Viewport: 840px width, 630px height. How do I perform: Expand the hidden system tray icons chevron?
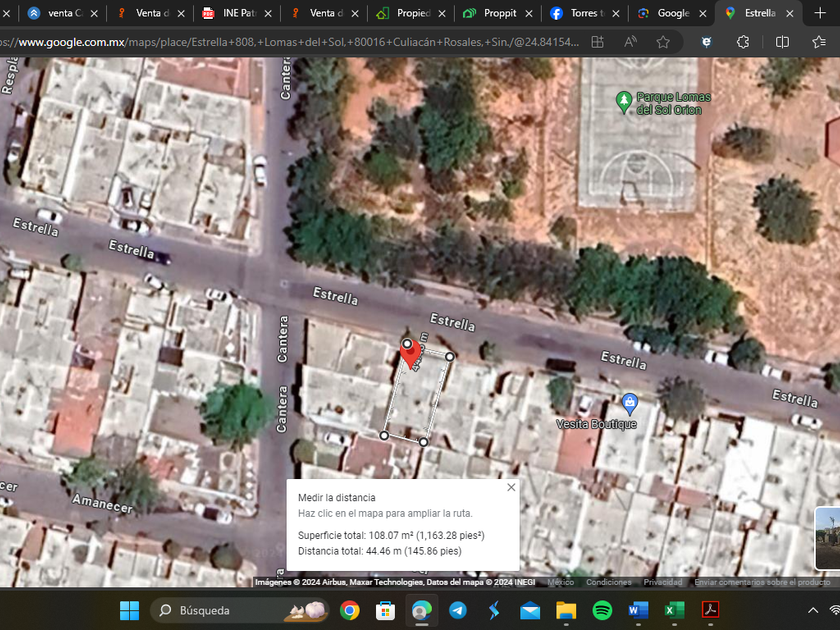[x=812, y=610]
